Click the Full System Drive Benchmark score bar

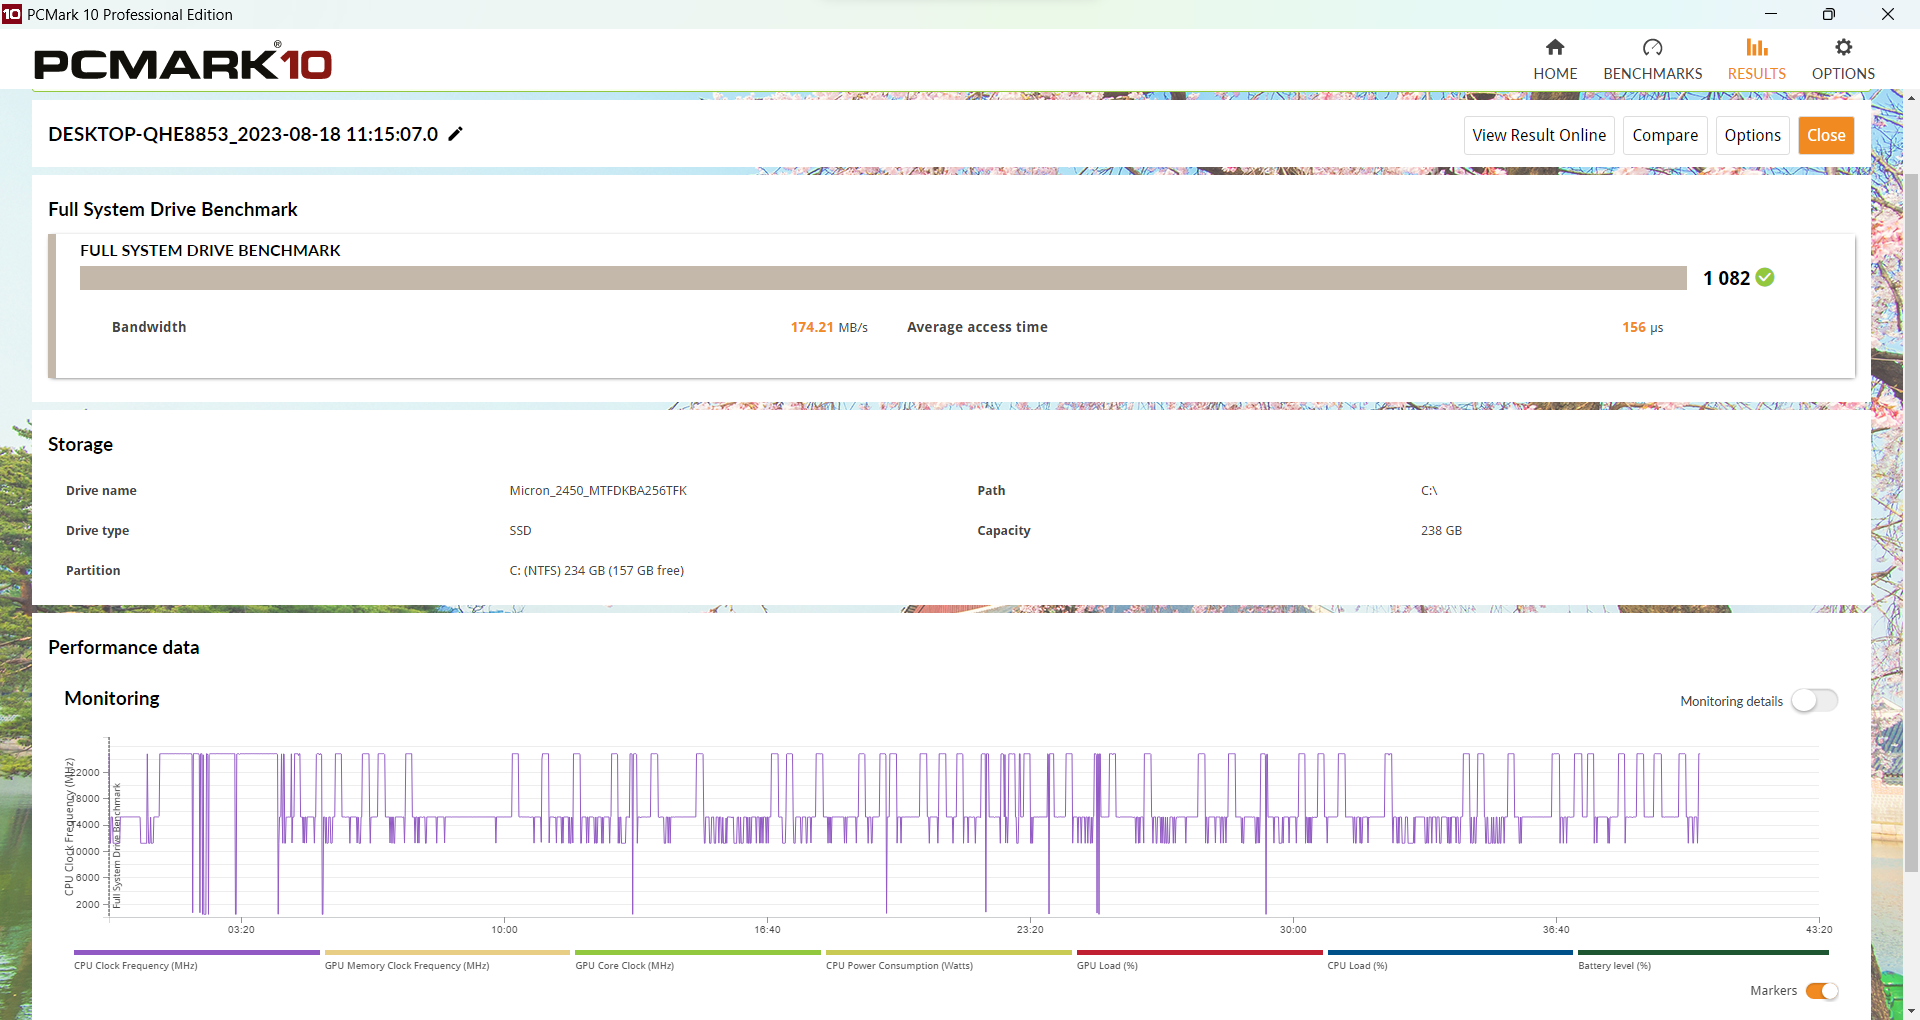(x=883, y=278)
